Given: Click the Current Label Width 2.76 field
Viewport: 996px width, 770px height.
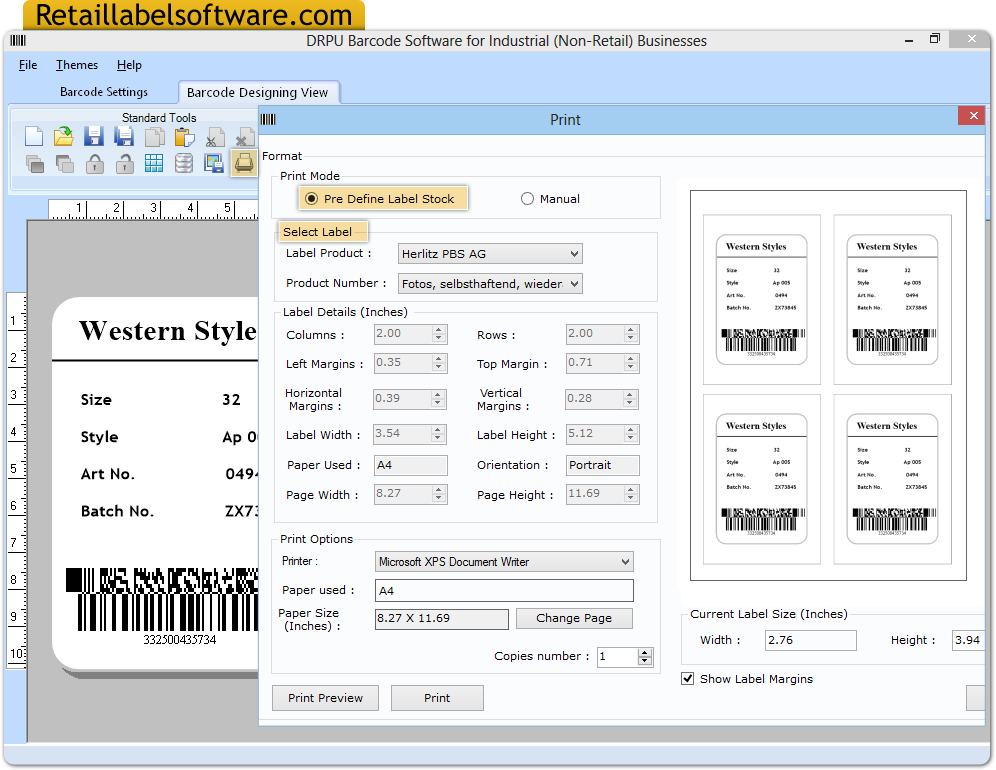Looking at the screenshot, I should click(811, 640).
